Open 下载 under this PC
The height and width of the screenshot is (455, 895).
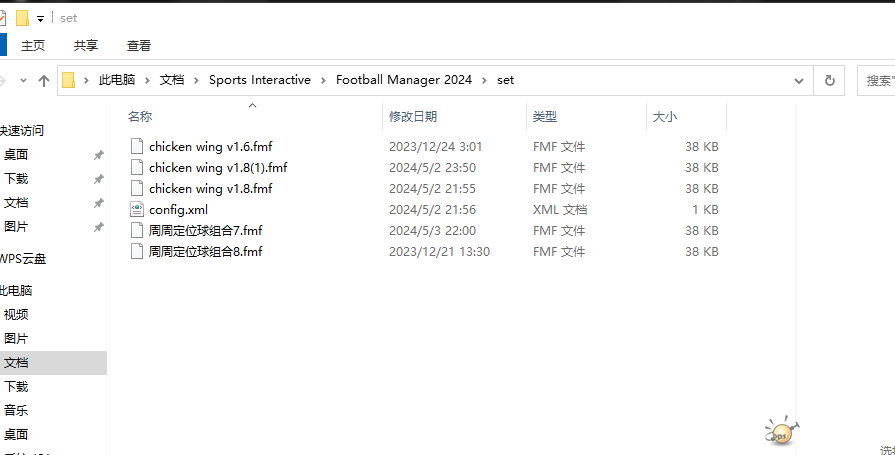click(x=16, y=386)
